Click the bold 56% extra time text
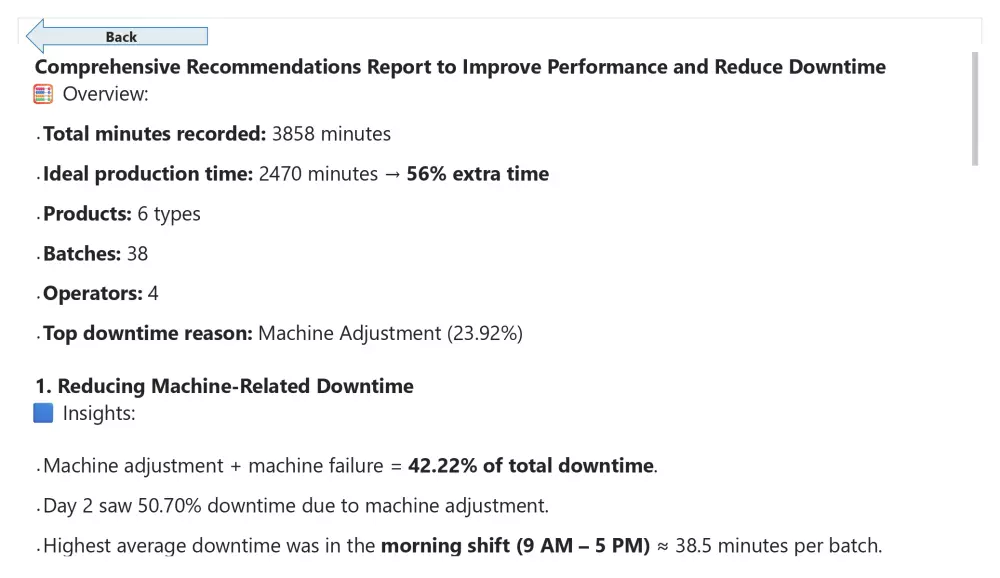Image resolution: width=1000 pixels, height=578 pixels. [x=477, y=174]
